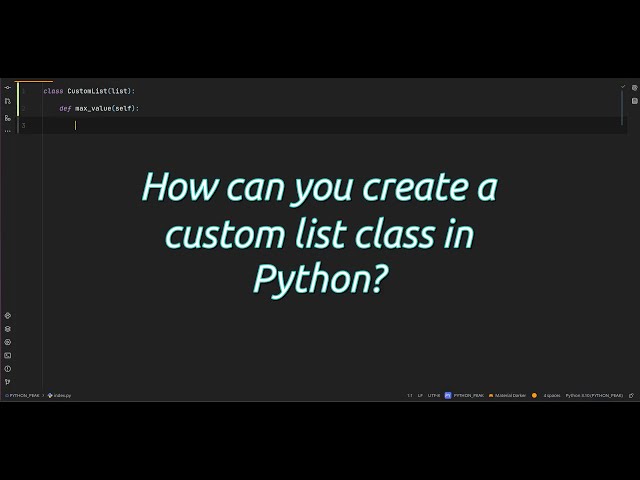
Task: Open the Python Packages tool window icon
Action: click(7, 316)
